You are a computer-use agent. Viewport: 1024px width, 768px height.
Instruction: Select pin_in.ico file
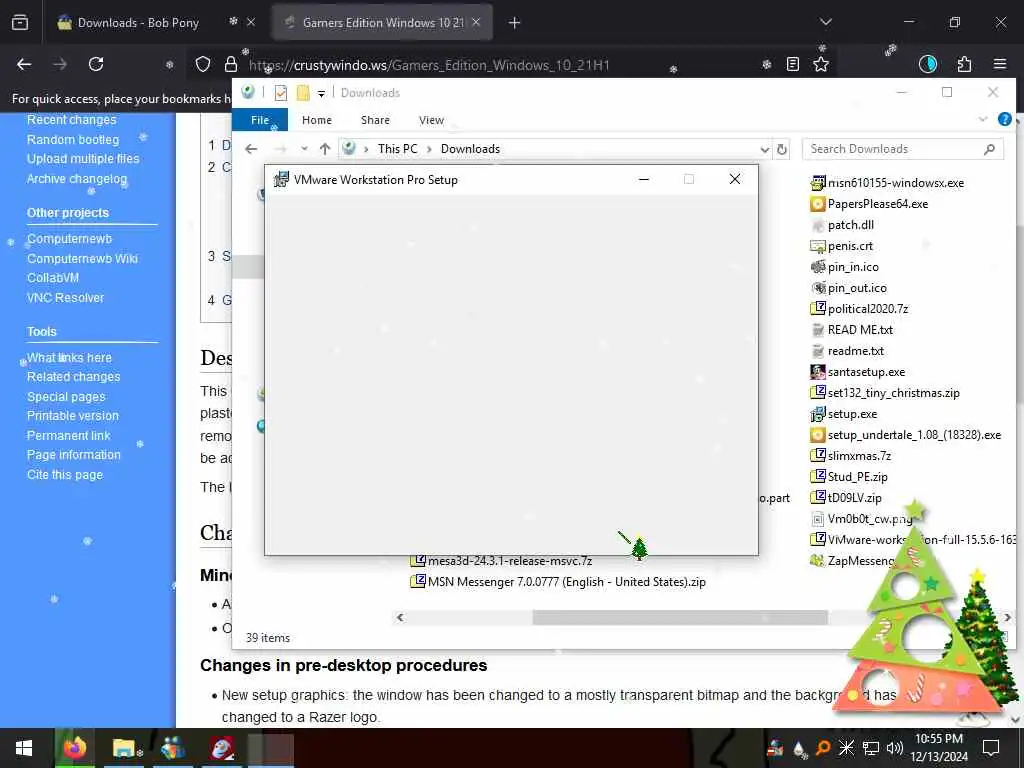844,266
